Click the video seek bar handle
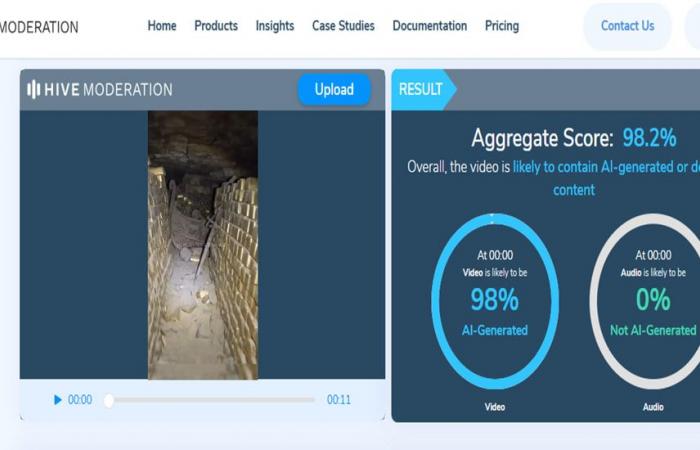This screenshot has height=450, width=700. coord(109,400)
